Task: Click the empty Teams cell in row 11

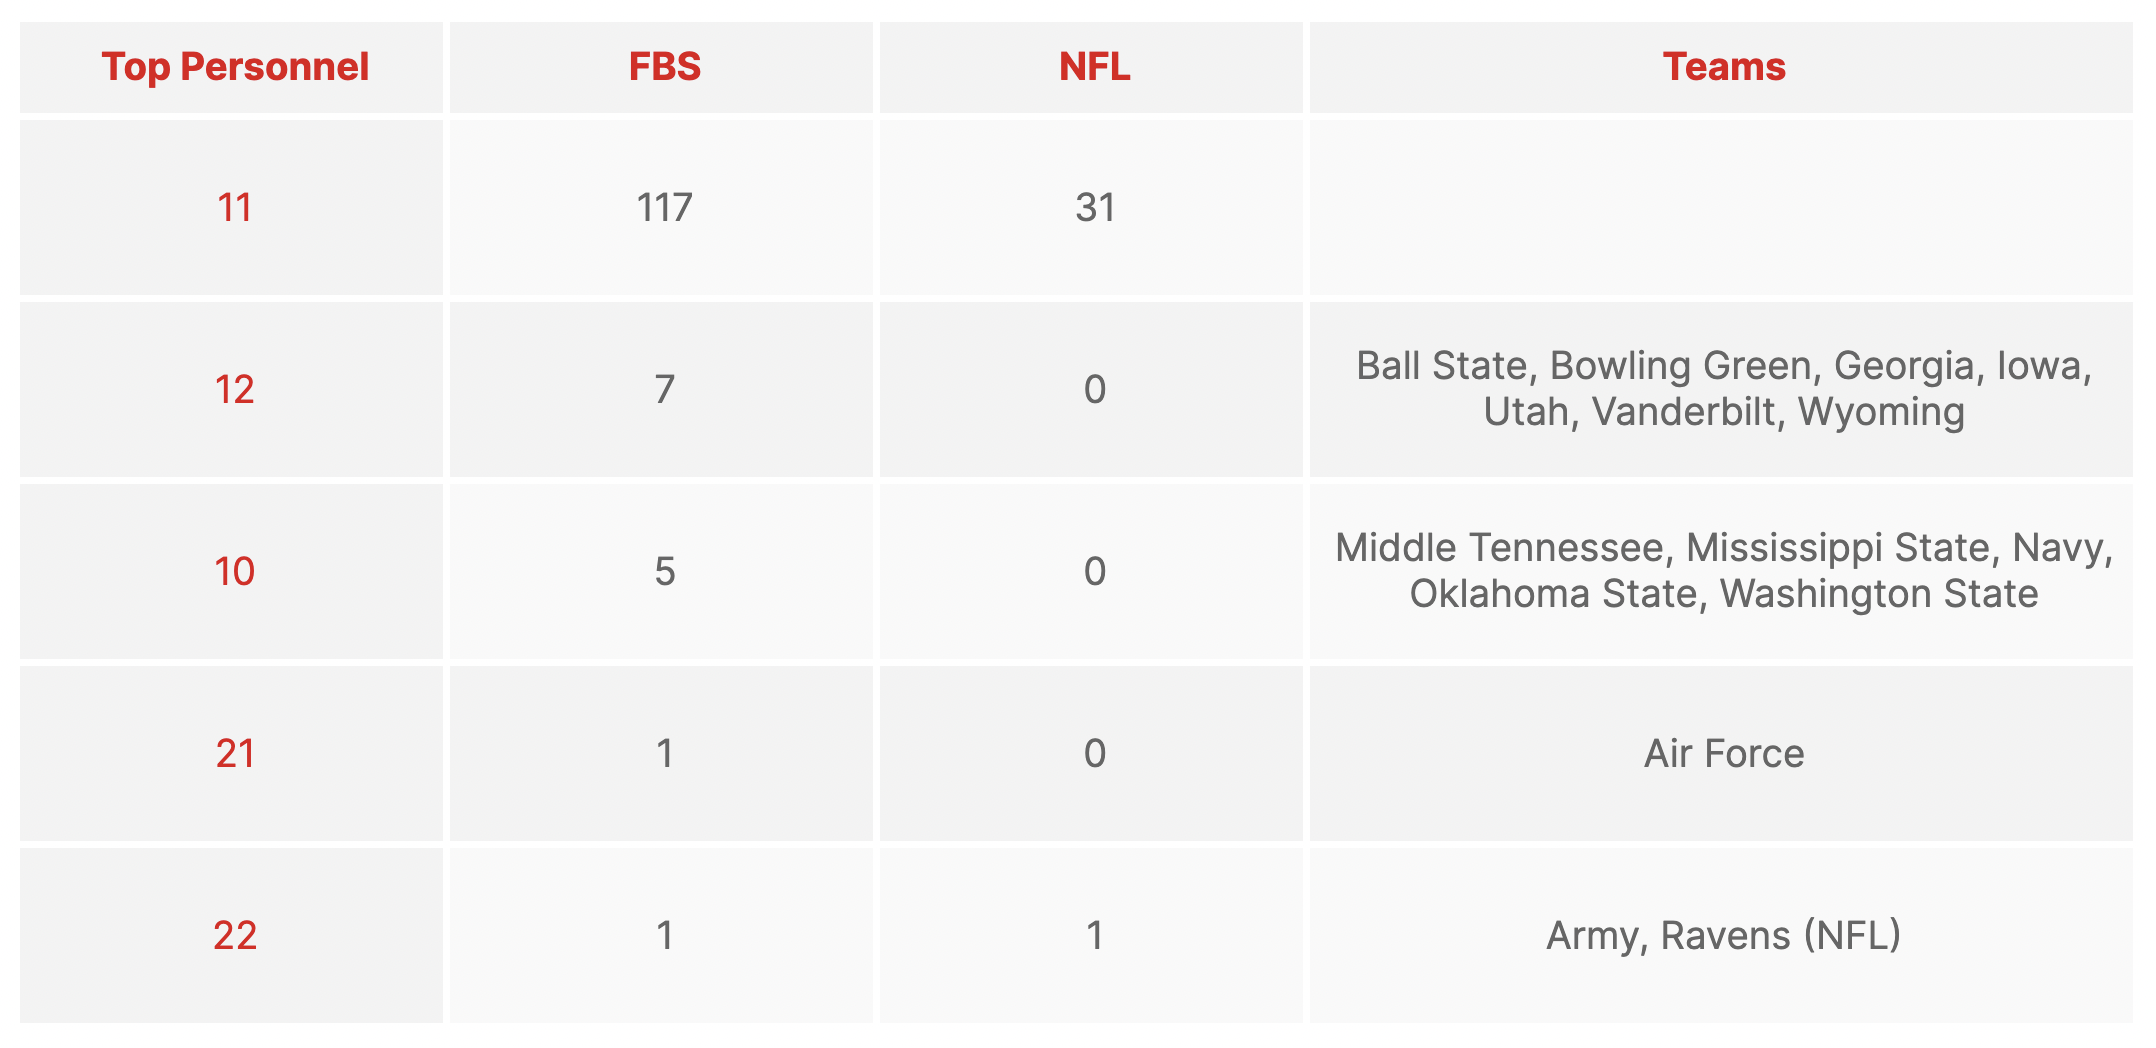Action: 1721,208
